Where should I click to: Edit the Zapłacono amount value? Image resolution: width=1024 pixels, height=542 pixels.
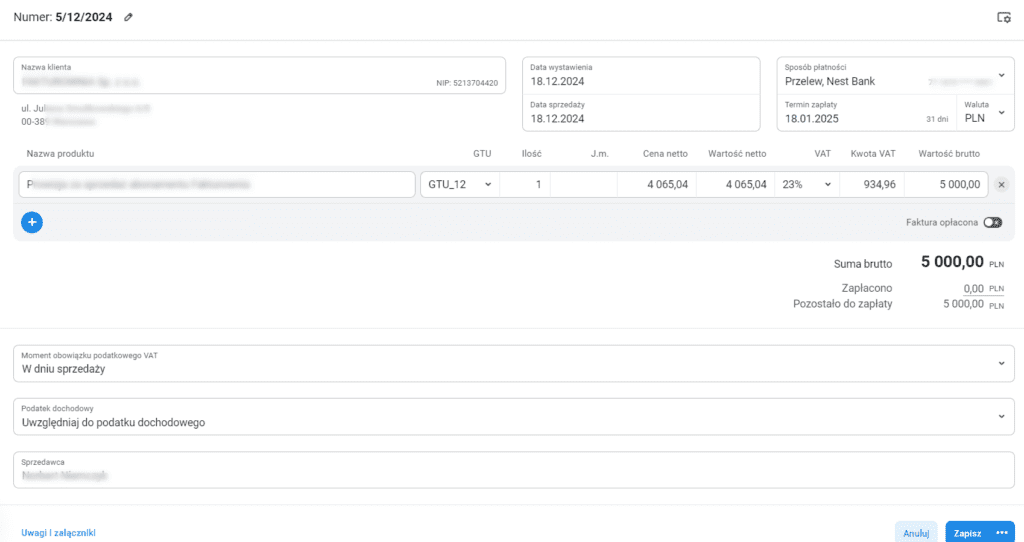click(966, 288)
